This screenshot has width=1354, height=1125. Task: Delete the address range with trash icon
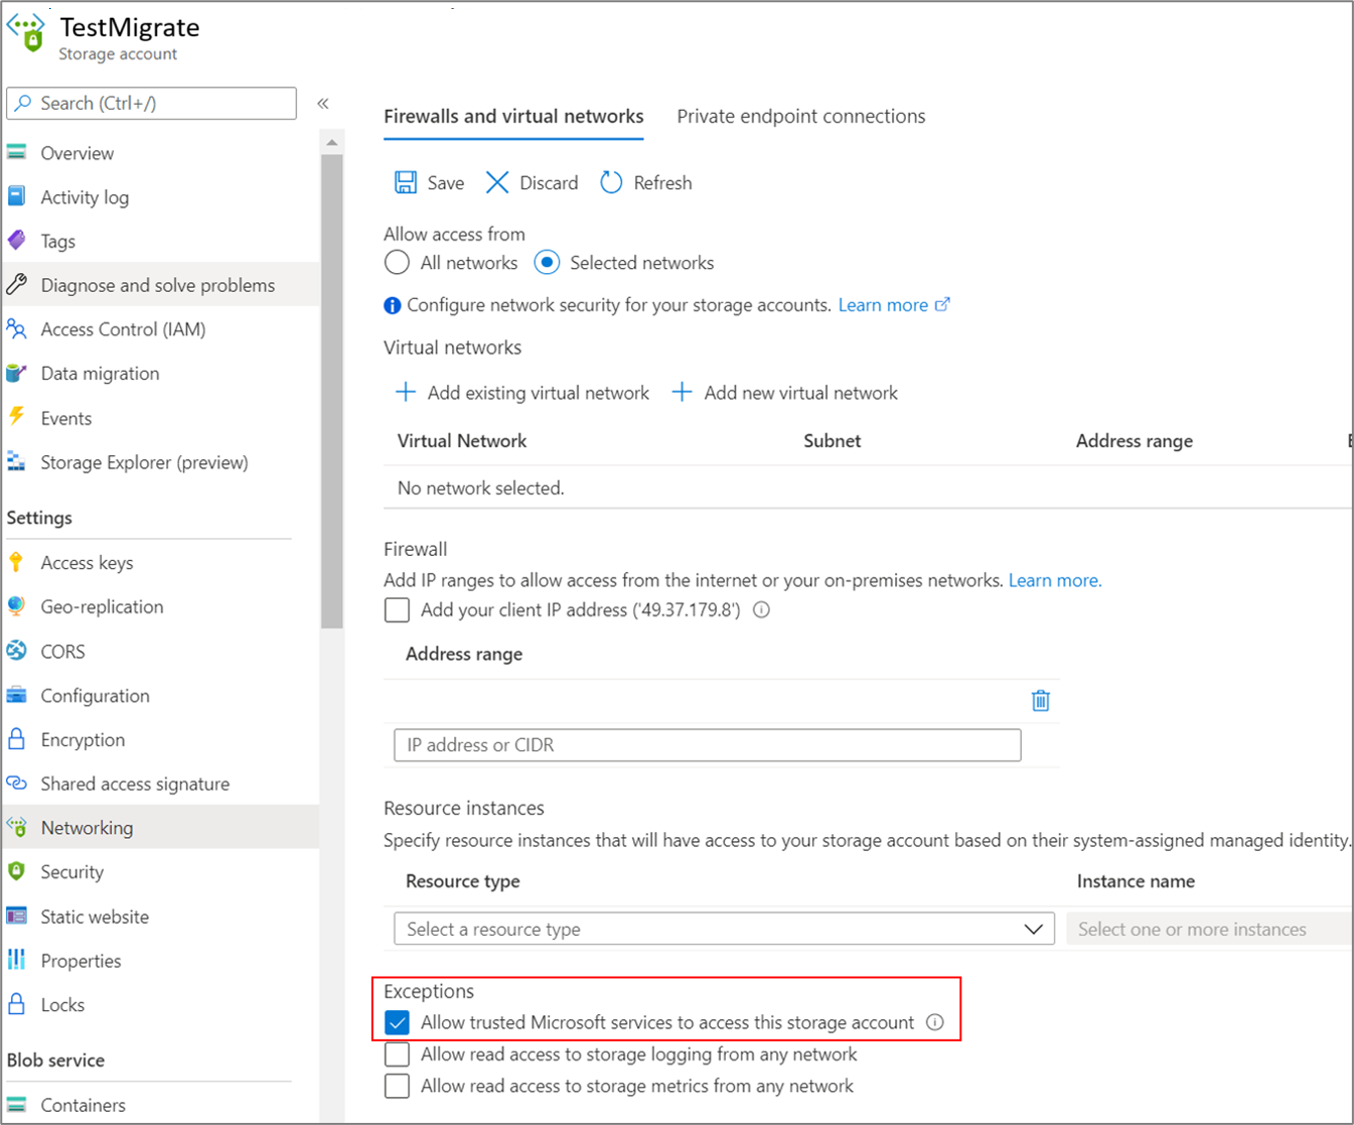1041,700
